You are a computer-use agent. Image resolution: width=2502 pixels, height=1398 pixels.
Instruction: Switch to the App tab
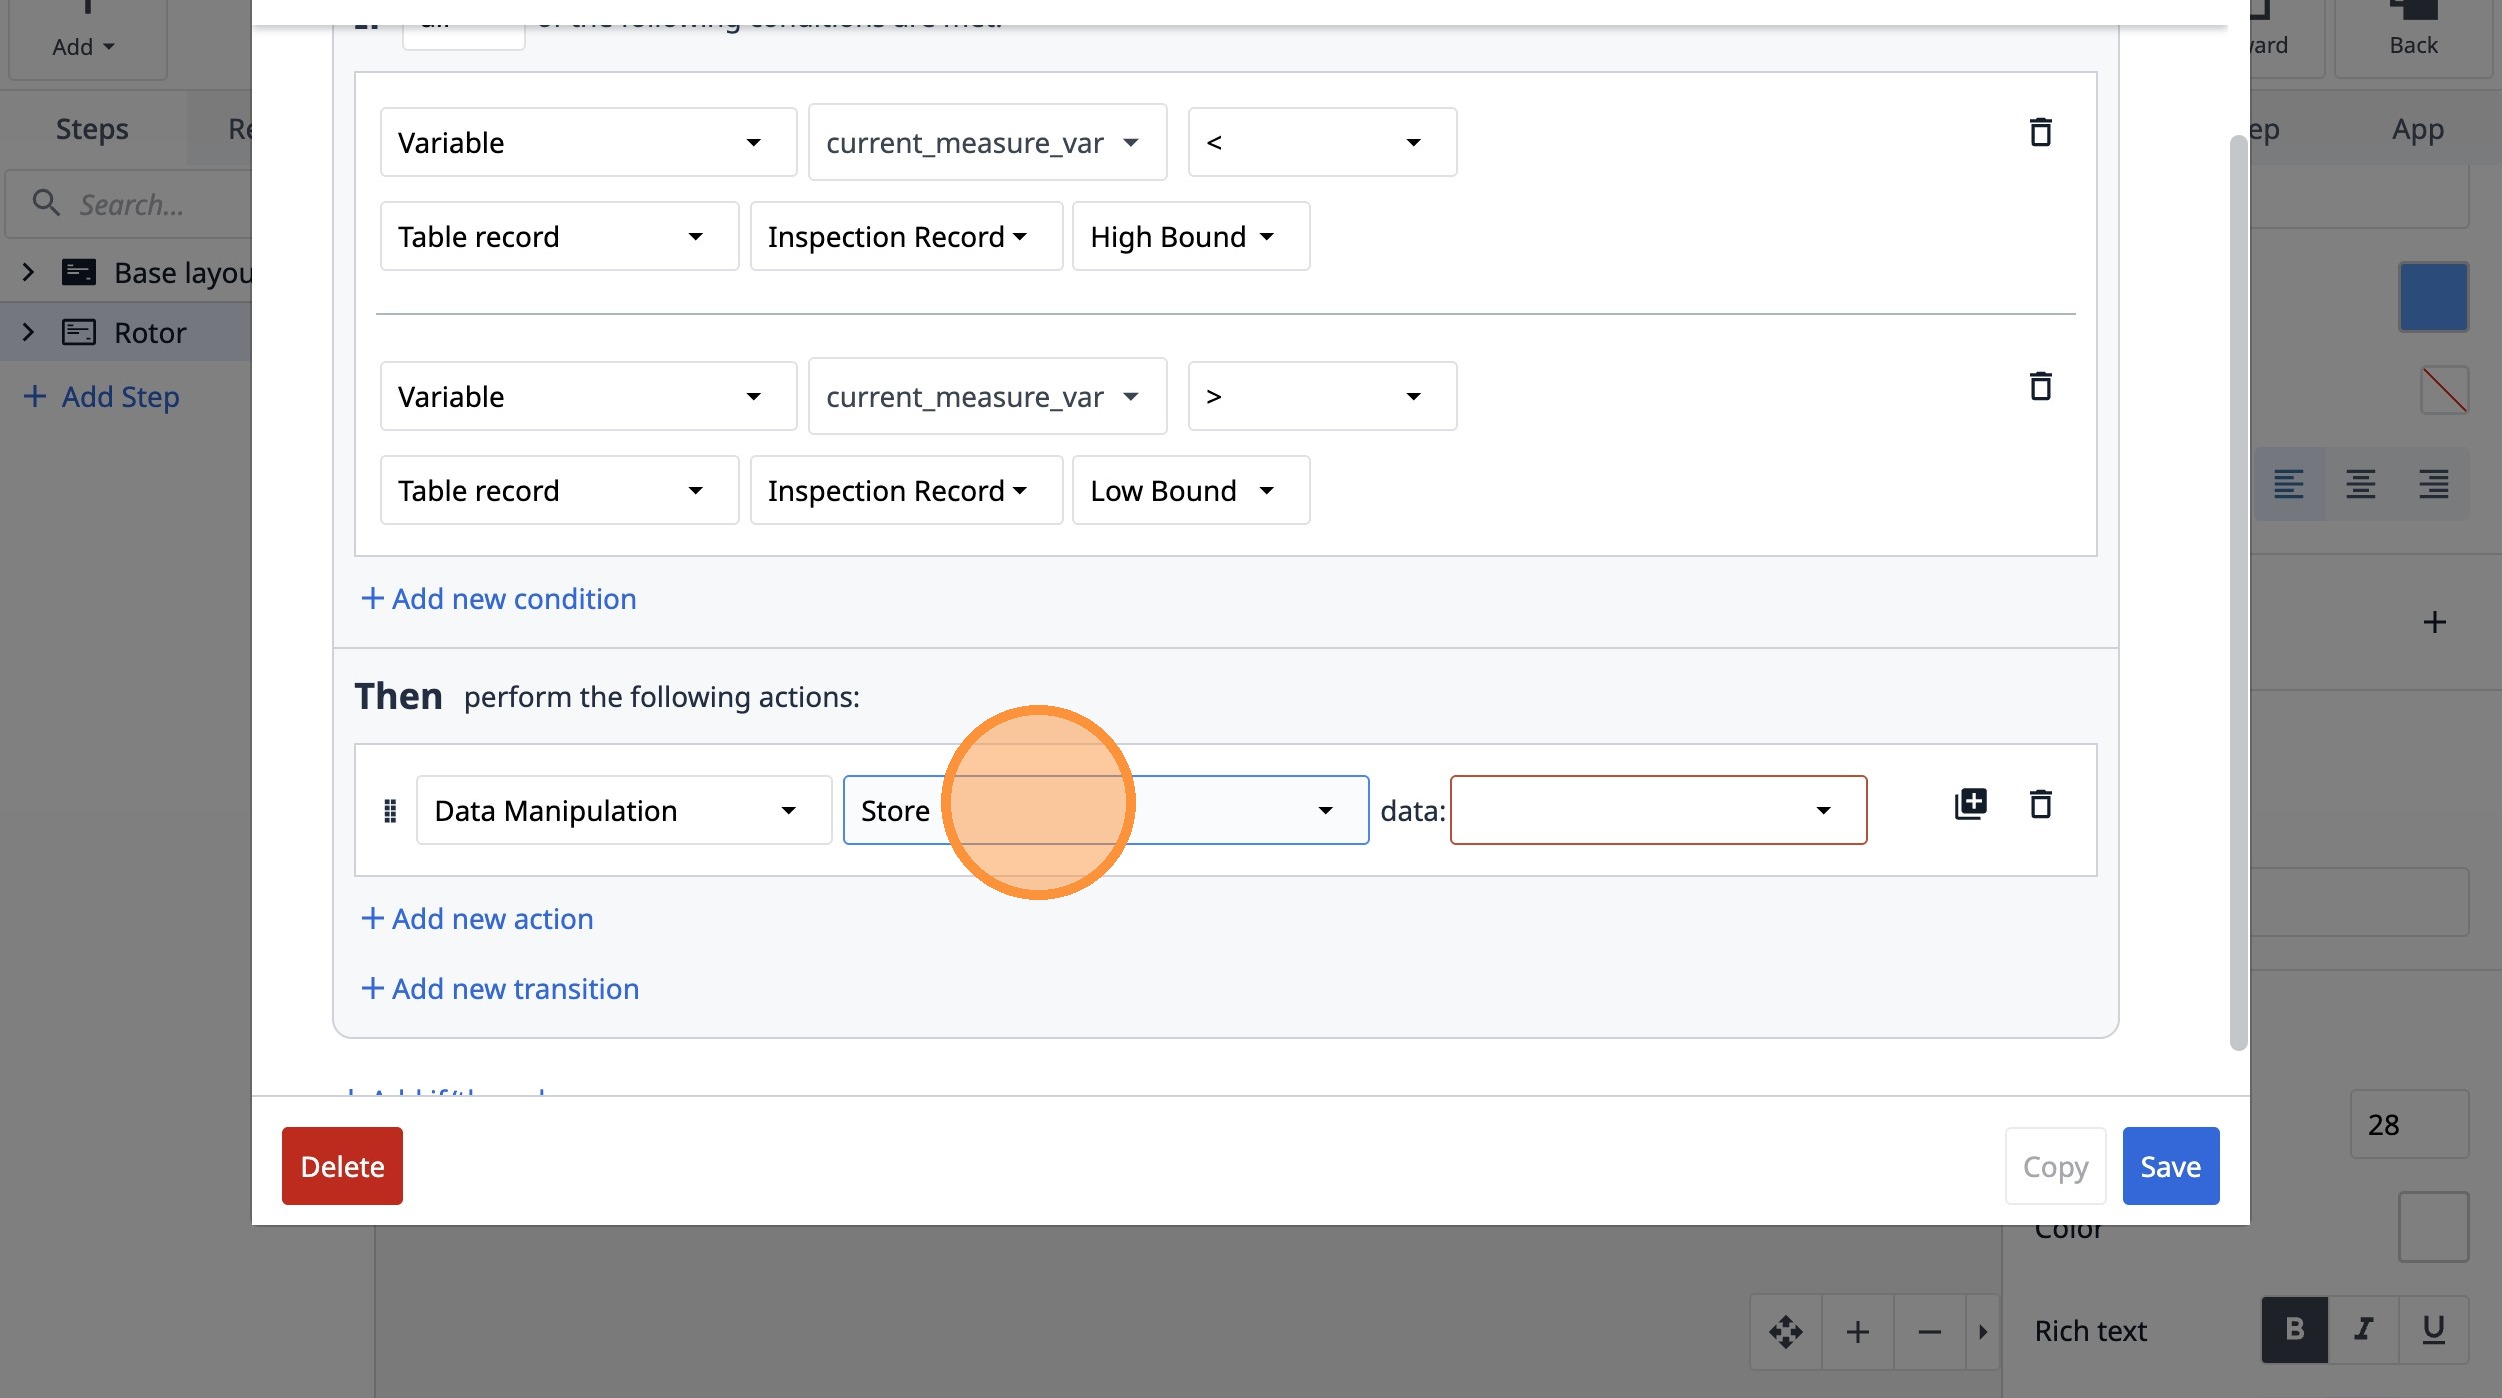pos(2417,129)
